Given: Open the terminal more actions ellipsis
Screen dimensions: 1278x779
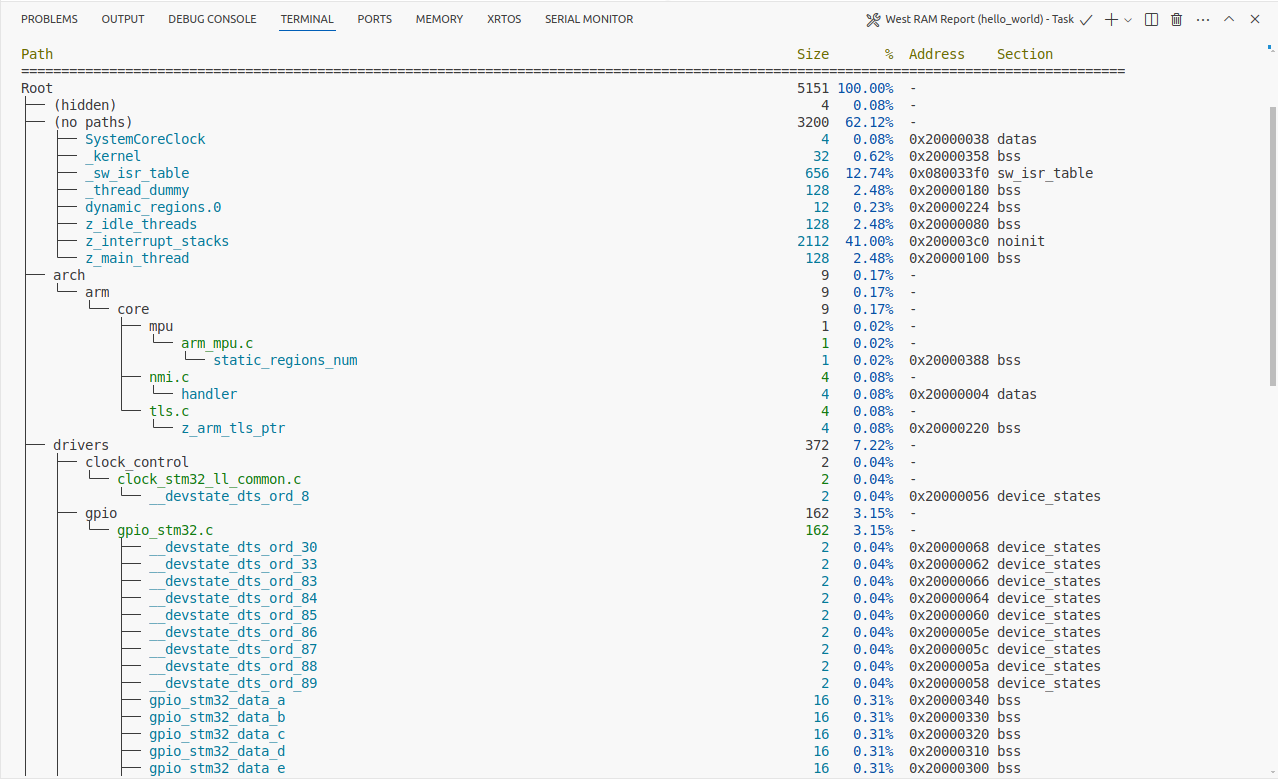Looking at the screenshot, I should (1203, 19).
